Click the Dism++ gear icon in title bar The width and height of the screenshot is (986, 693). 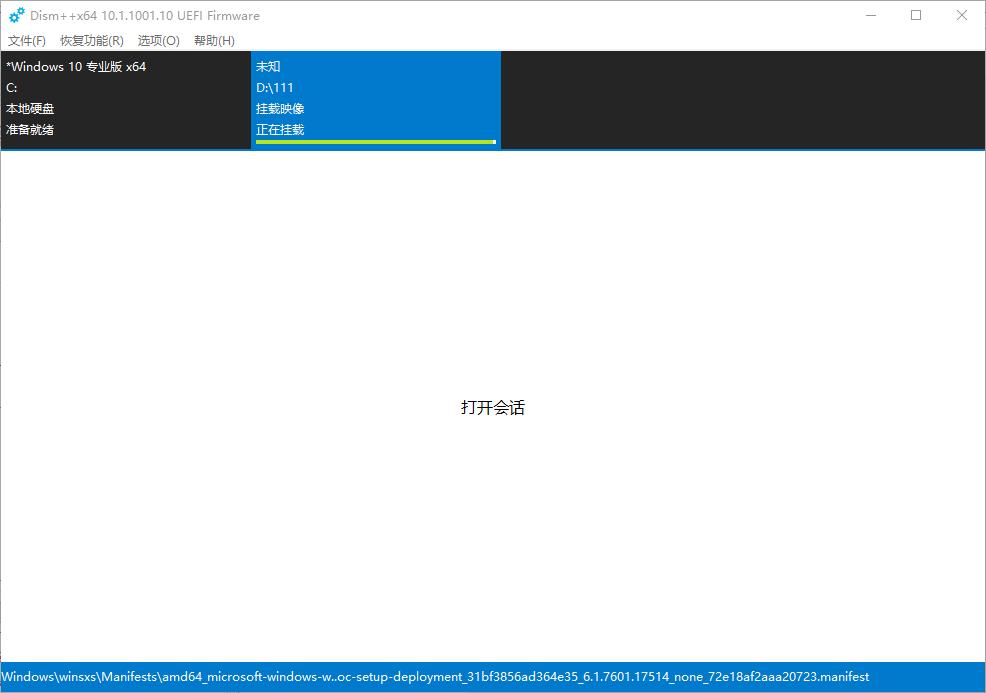15,15
